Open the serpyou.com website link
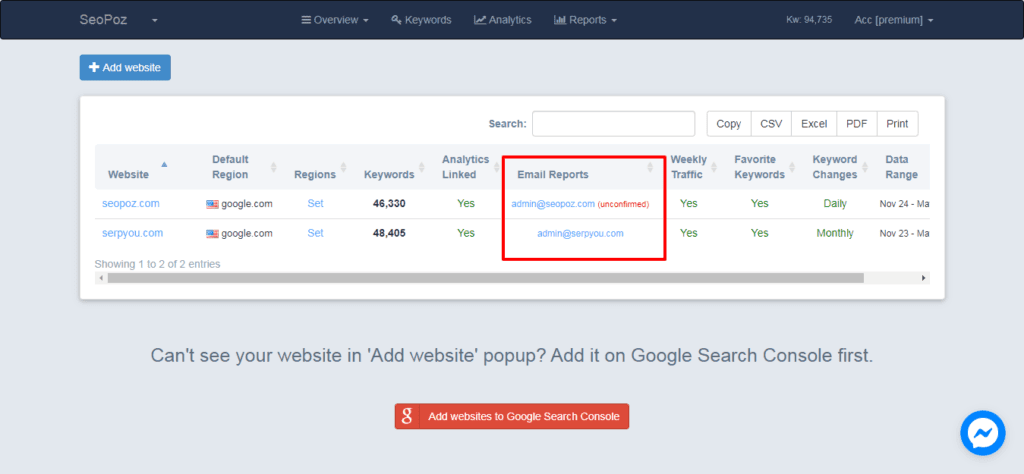This screenshot has height=474, width=1024. (x=133, y=233)
